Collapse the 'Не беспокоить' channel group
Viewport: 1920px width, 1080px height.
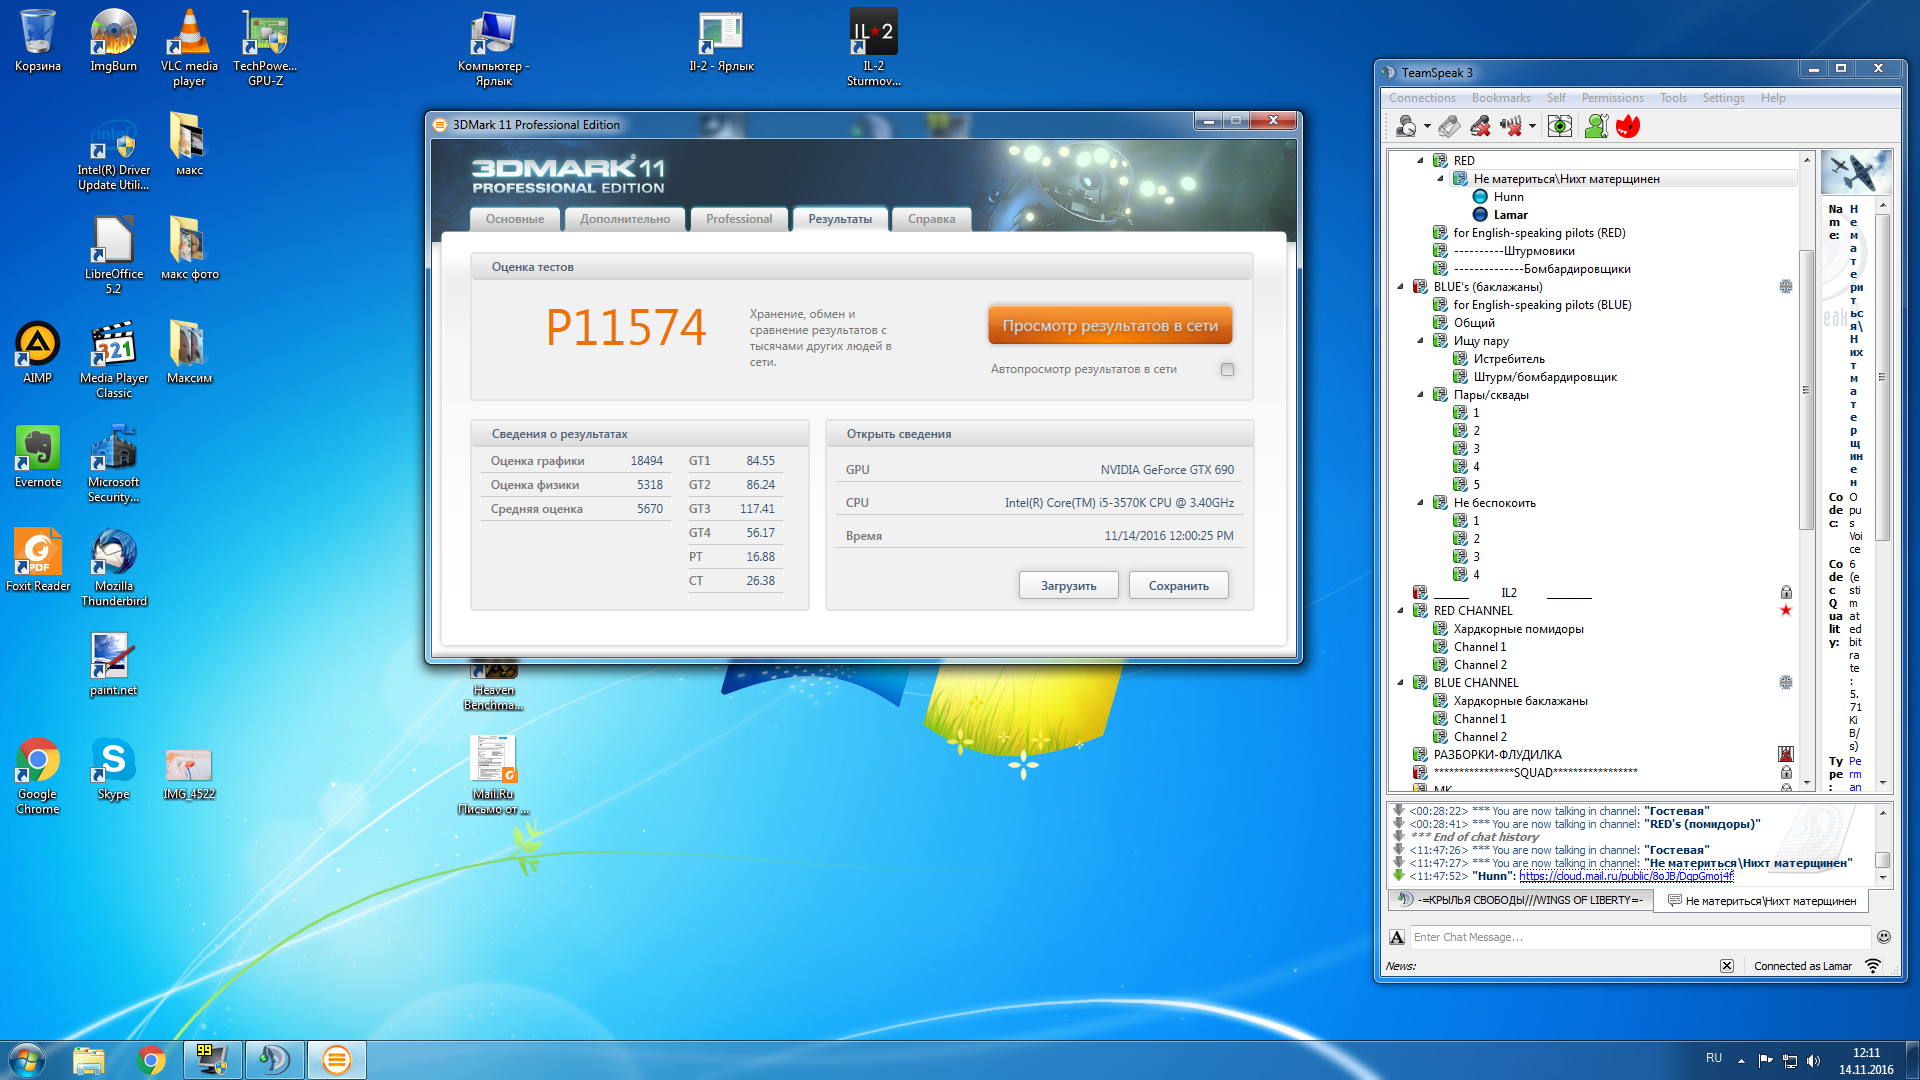pos(1420,503)
